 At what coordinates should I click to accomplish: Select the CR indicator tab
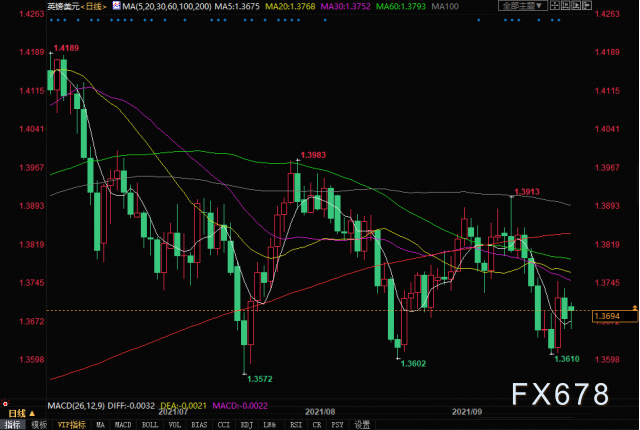(317, 425)
